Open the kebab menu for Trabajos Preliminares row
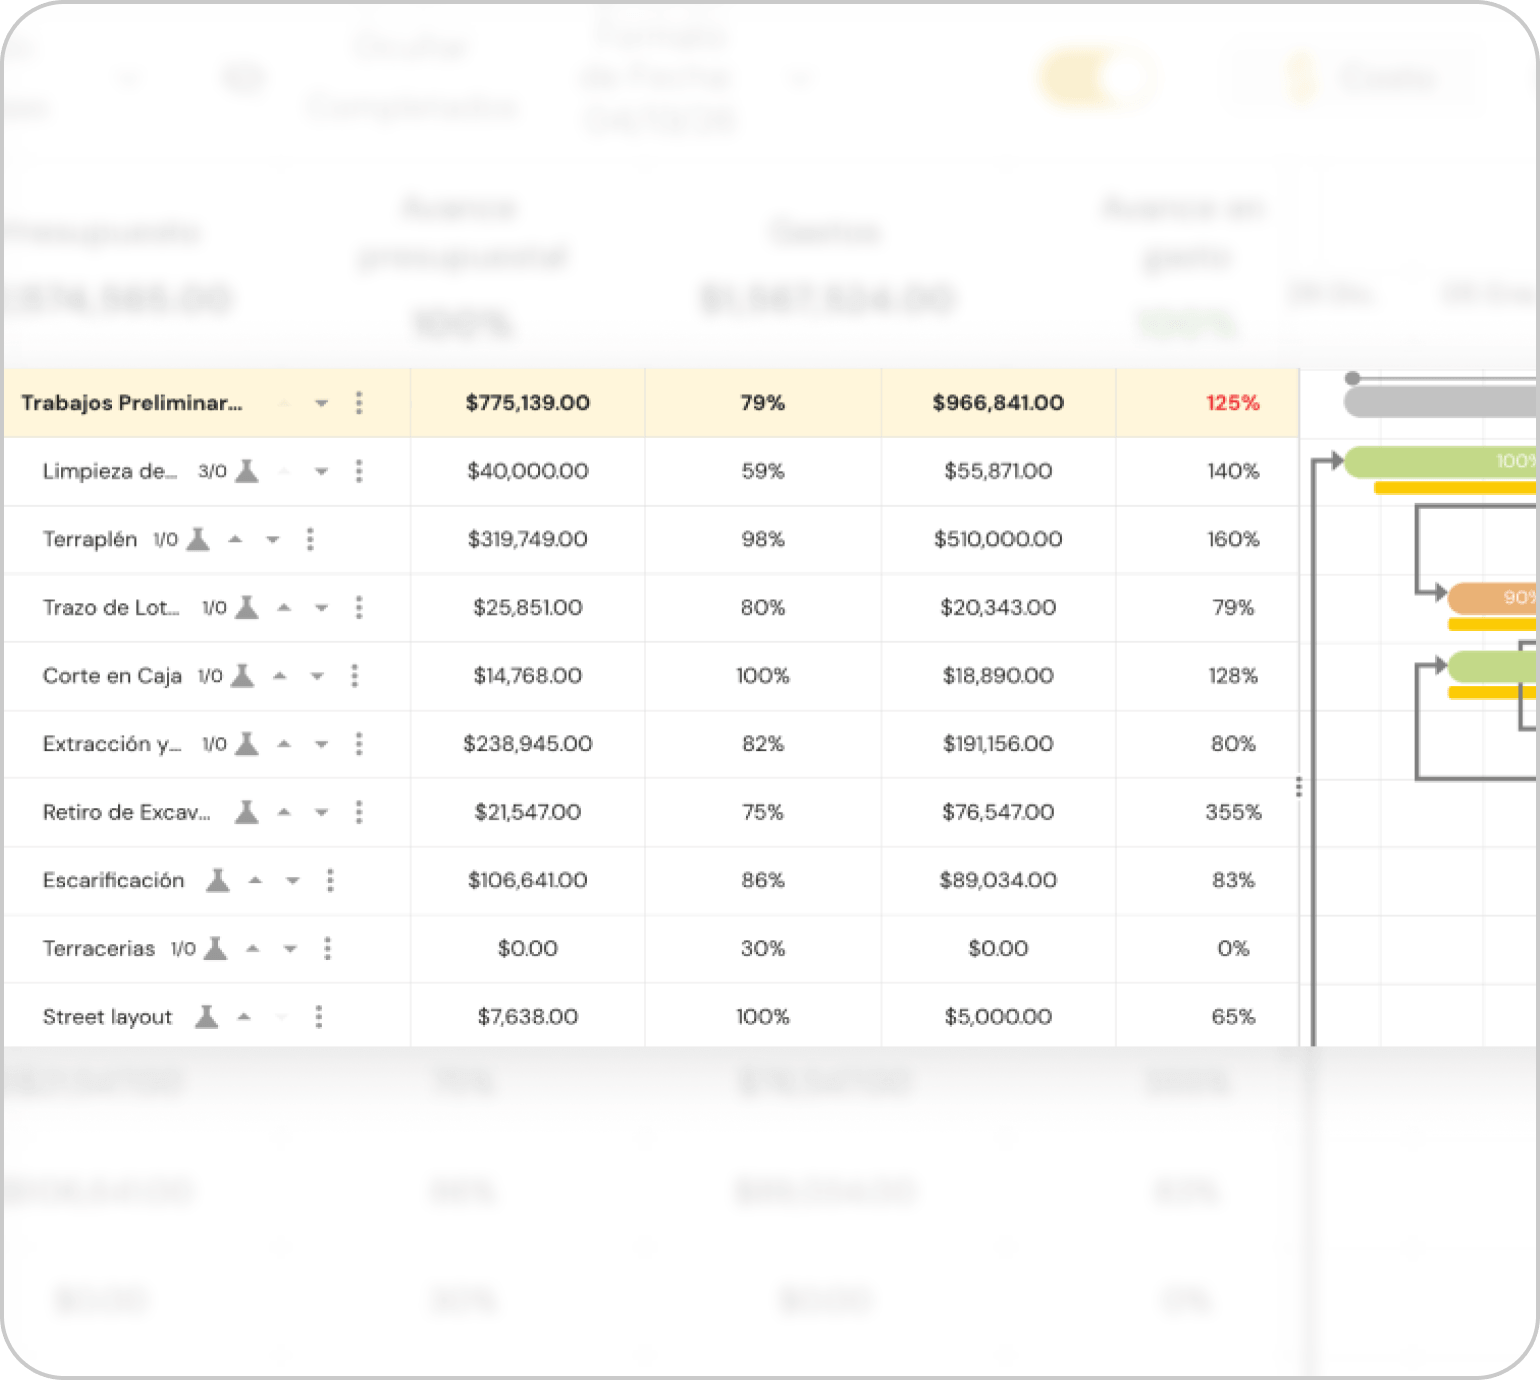 click(359, 403)
